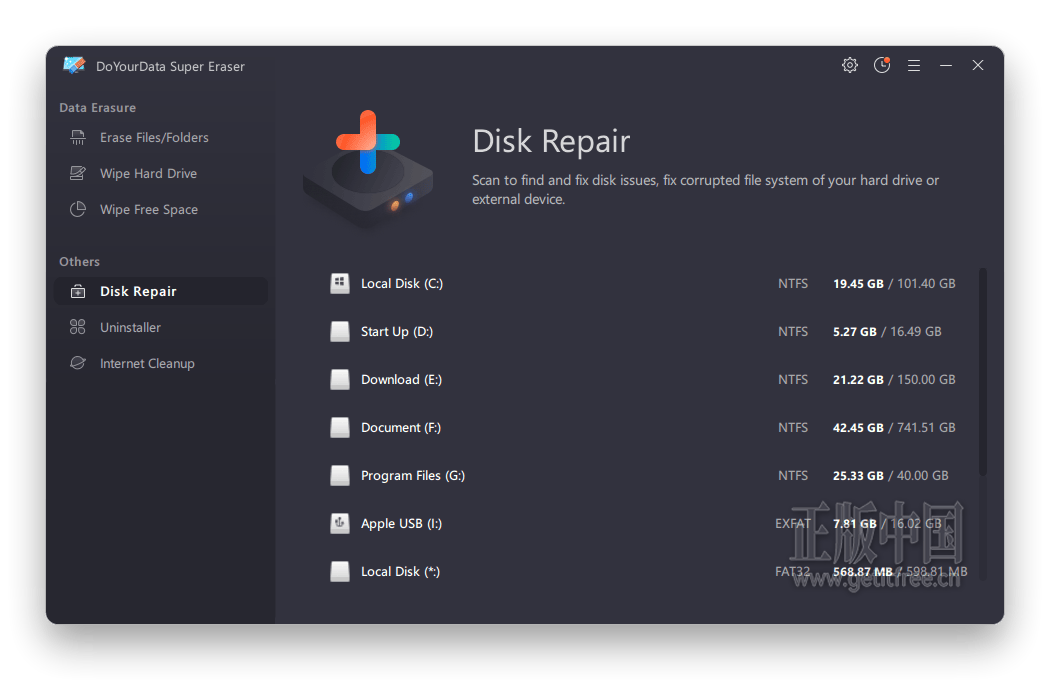Click the first-aid kit icon for Disk Repair
The image size is (1050, 688).
(x=78, y=291)
